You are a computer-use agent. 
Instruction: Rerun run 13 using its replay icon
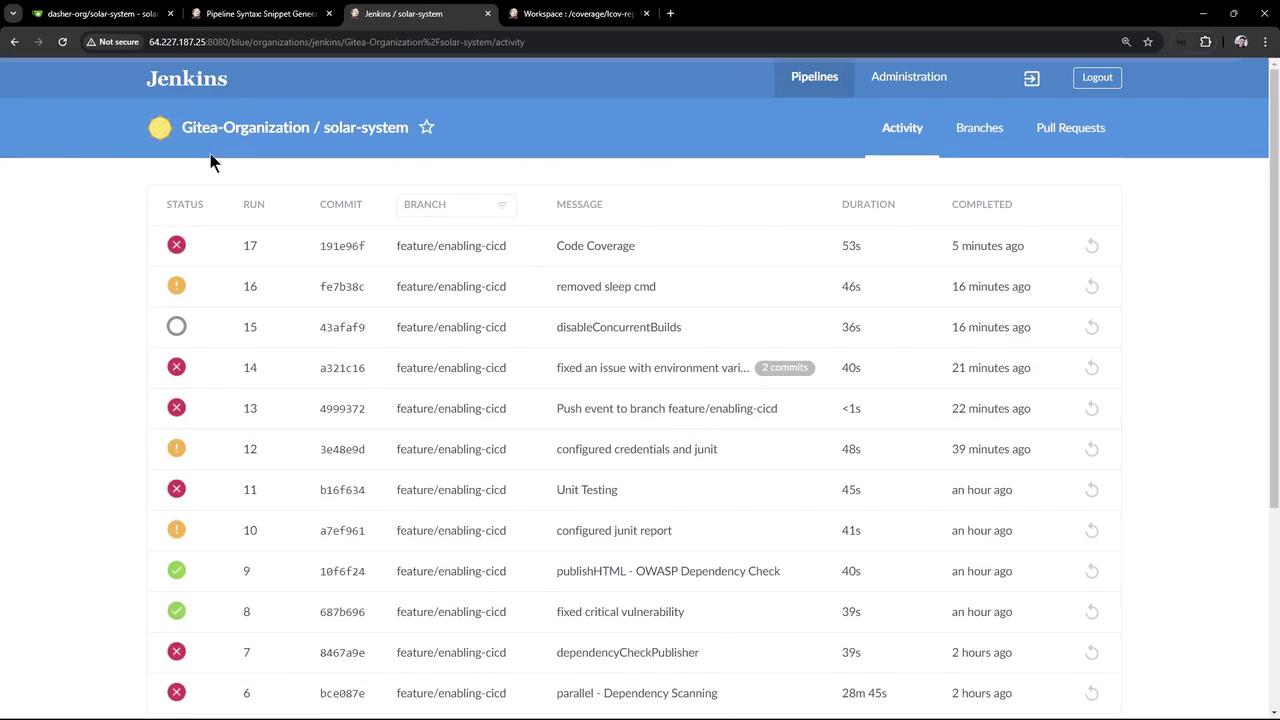coord(1092,409)
